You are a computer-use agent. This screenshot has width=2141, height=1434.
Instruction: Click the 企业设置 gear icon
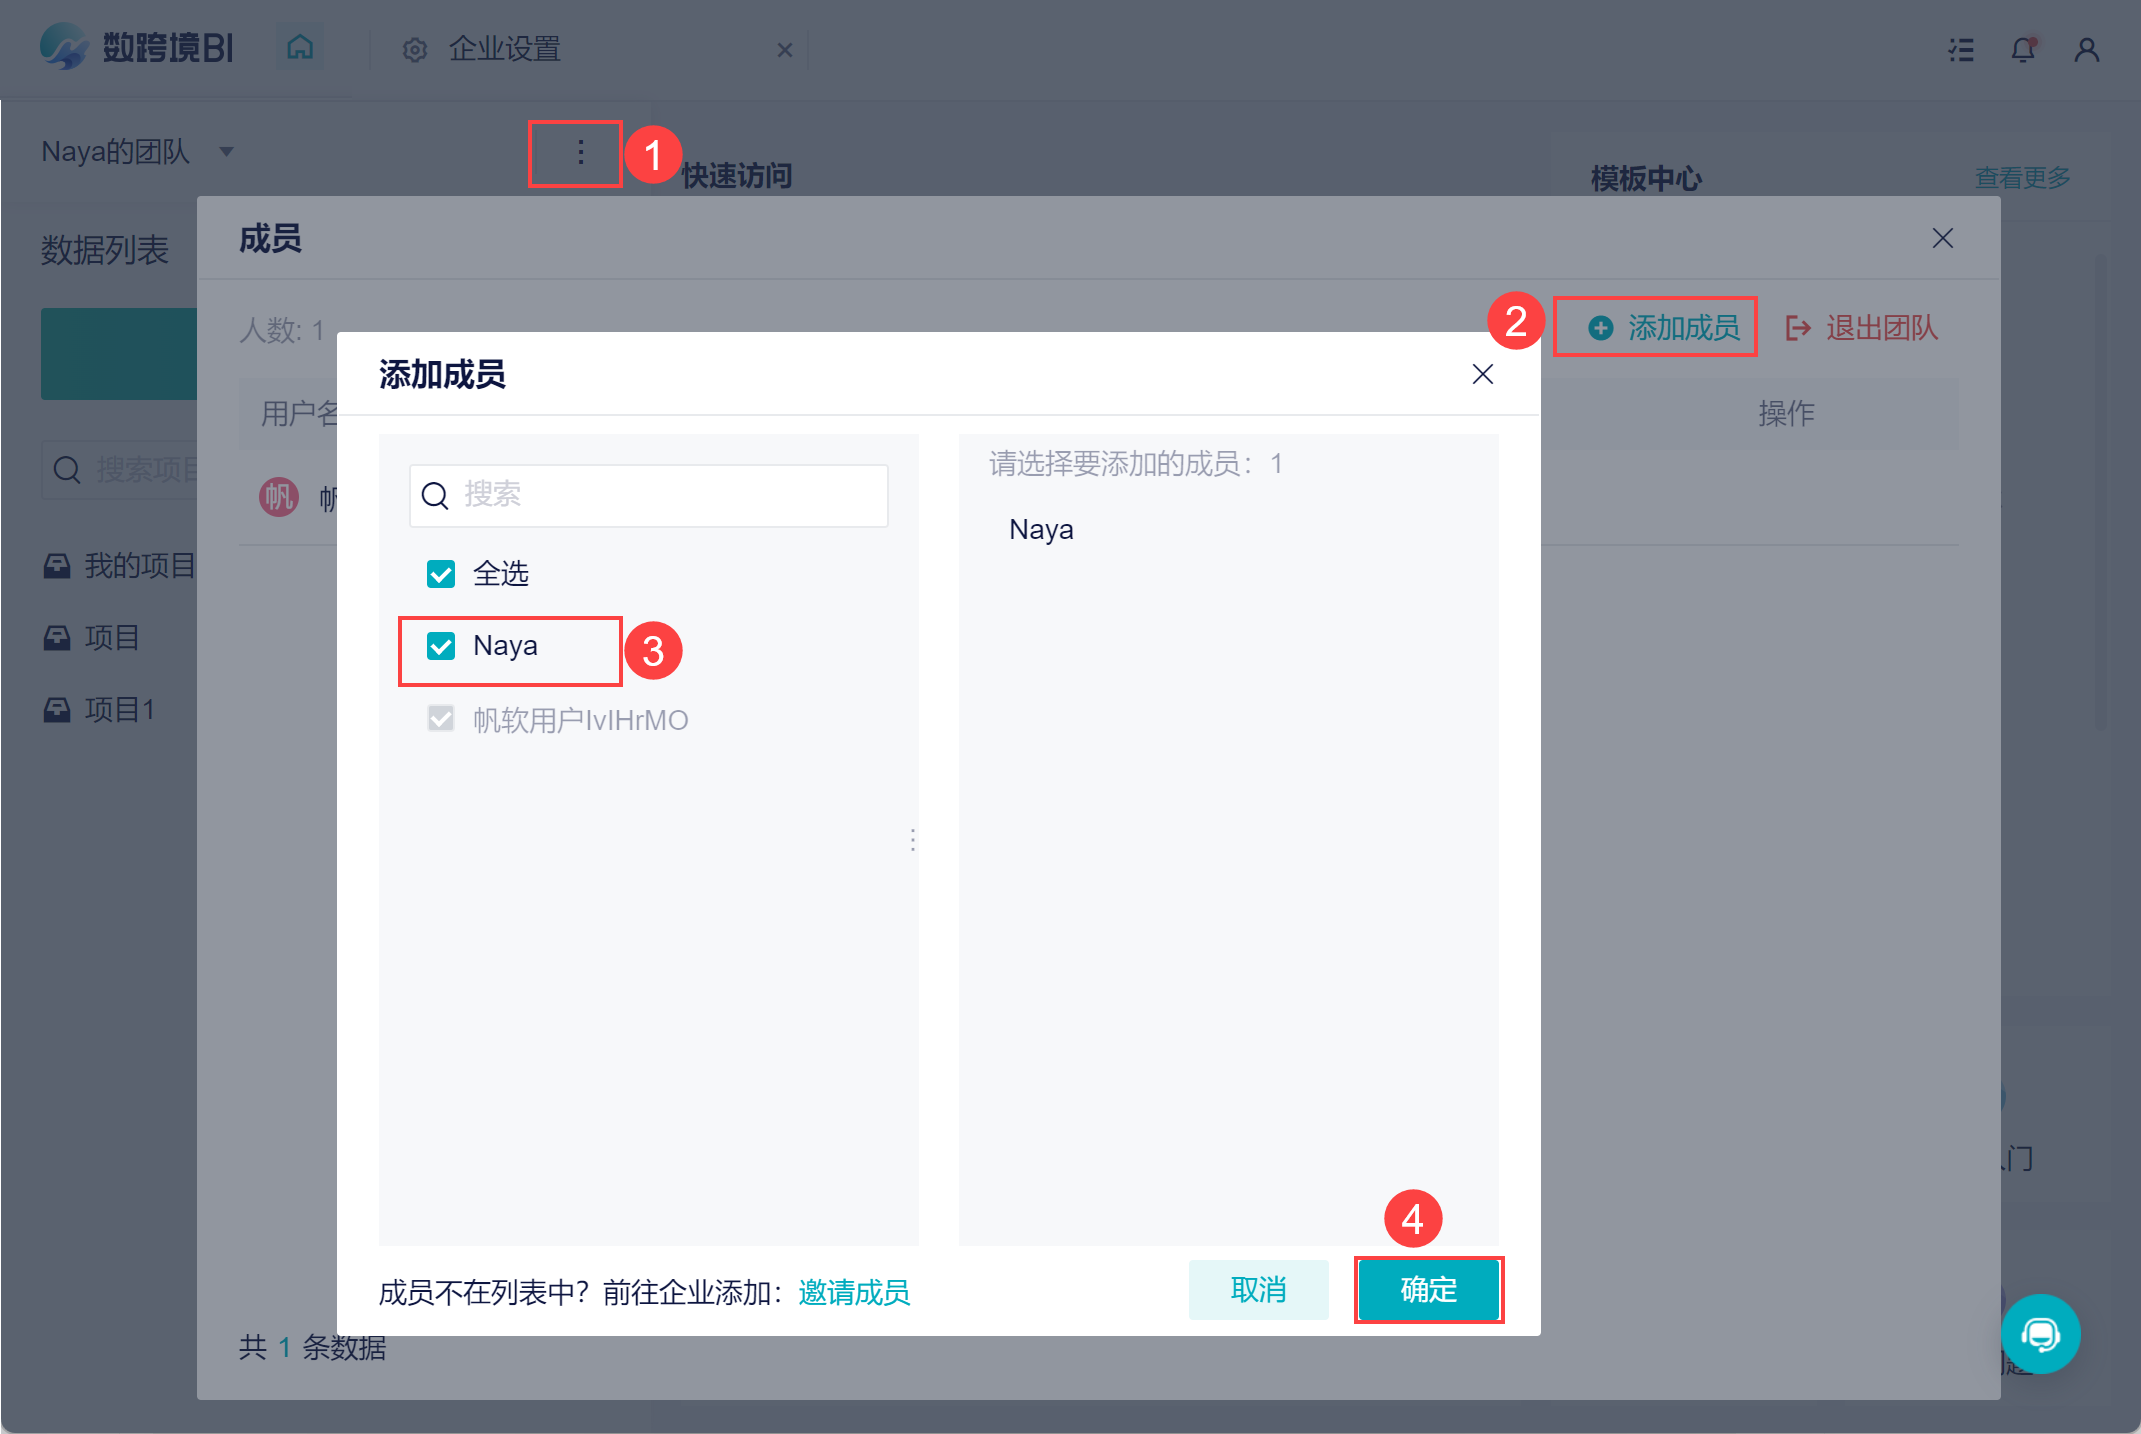[x=414, y=49]
